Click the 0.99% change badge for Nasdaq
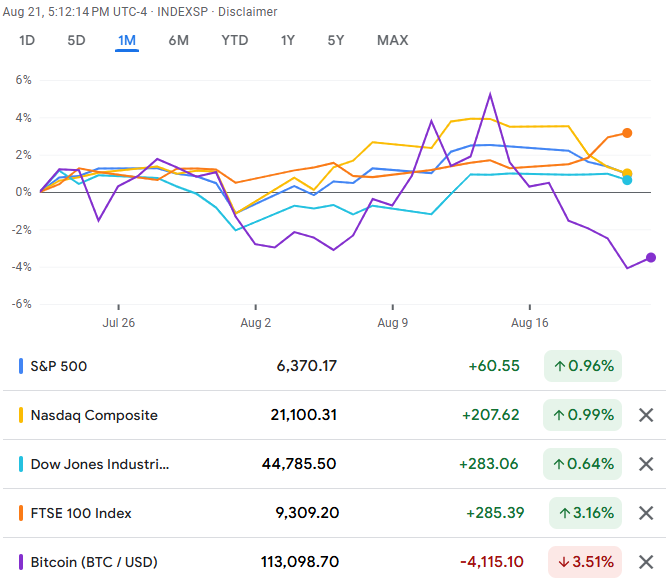666x581 pixels. click(x=582, y=415)
